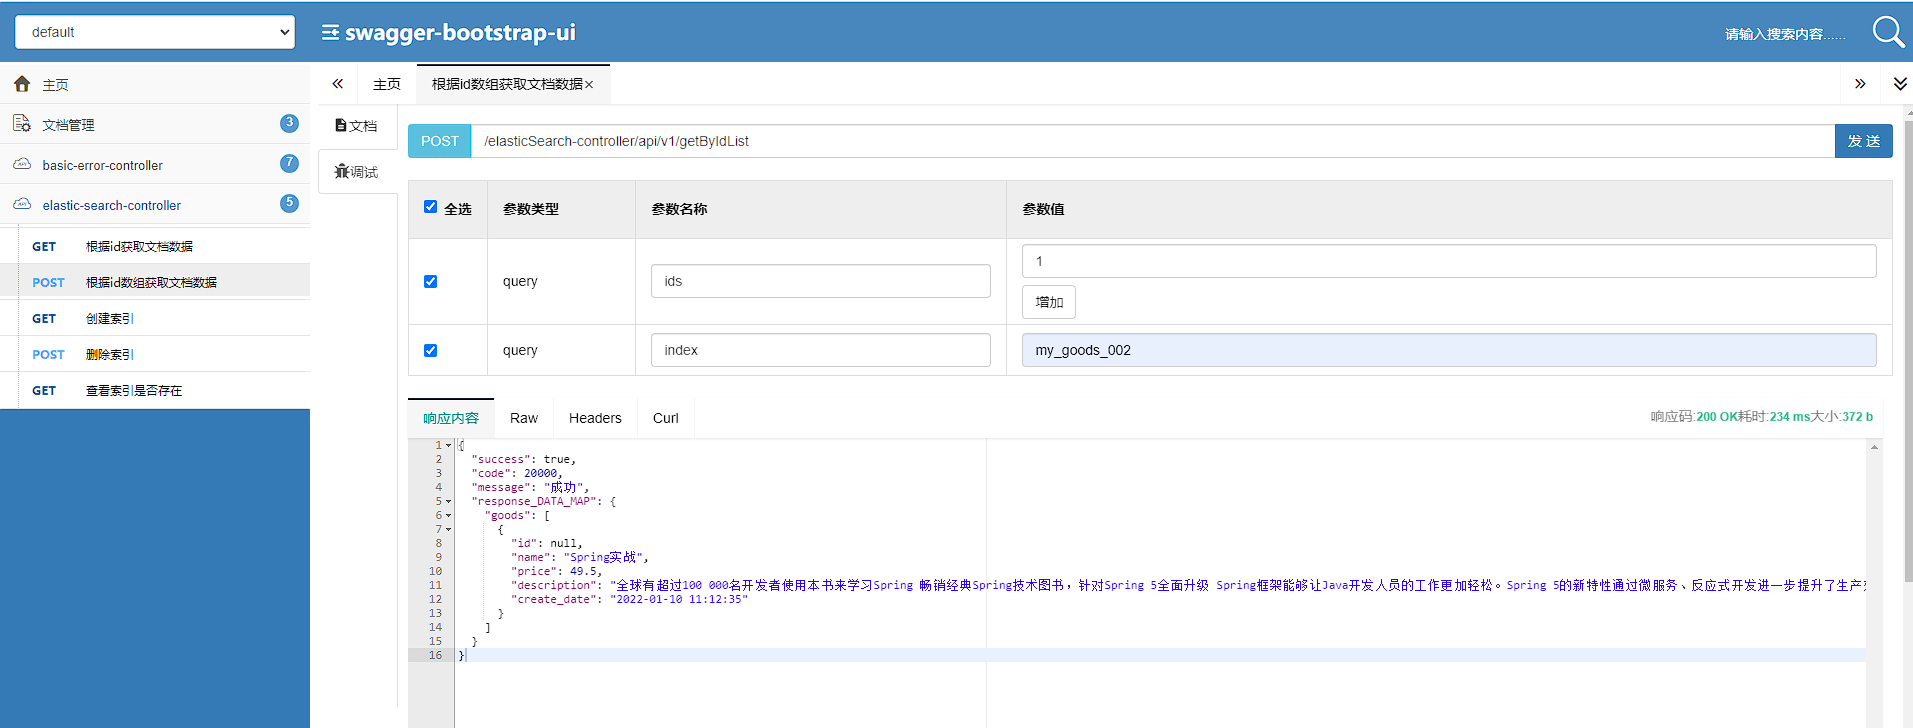The width and height of the screenshot is (1913, 728).
Task: Open POST 根据id数组获取文档数据 API
Action: point(155,282)
